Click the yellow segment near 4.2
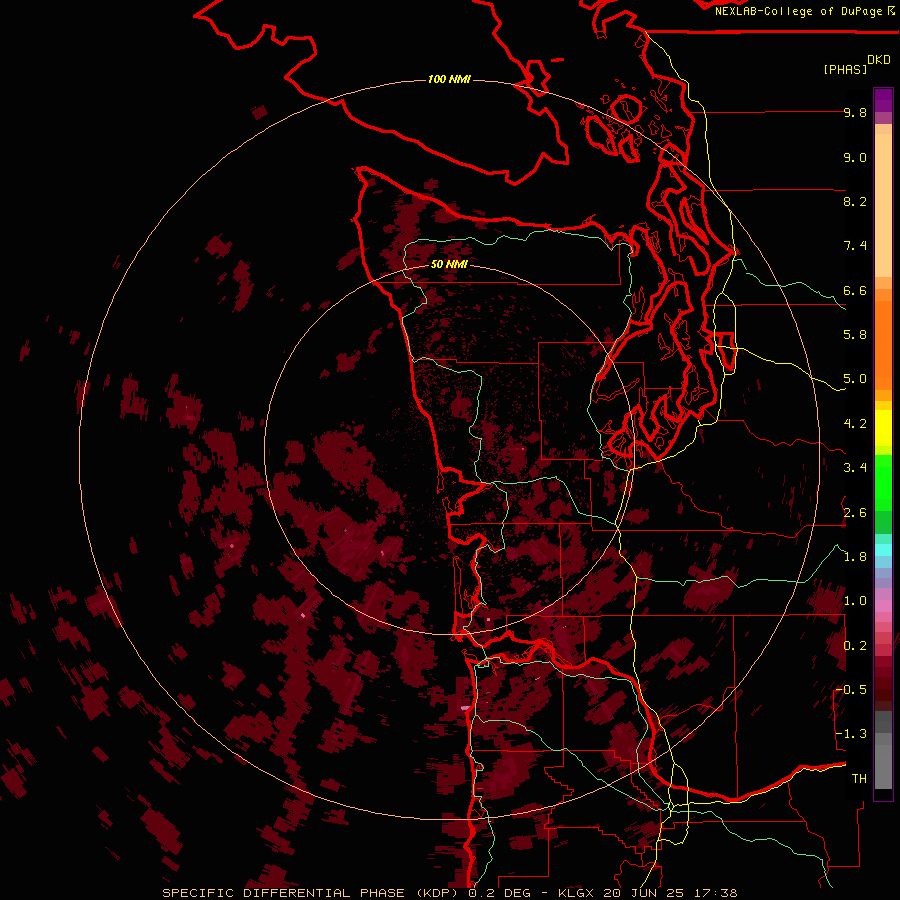 tap(883, 428)
